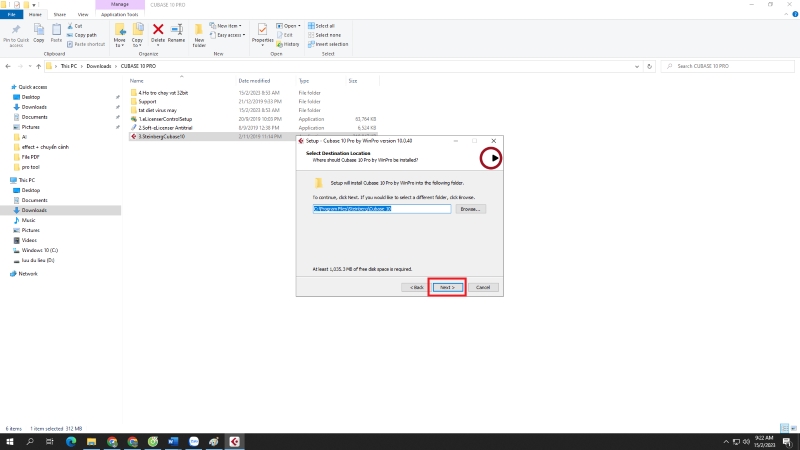Click Next in the Cubase setup dialog

[x=447, y=287]
